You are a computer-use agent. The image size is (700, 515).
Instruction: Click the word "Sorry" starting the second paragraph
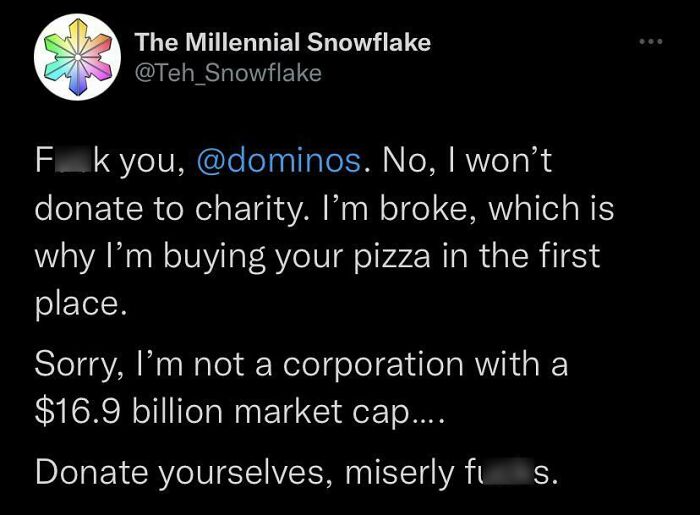77,364
